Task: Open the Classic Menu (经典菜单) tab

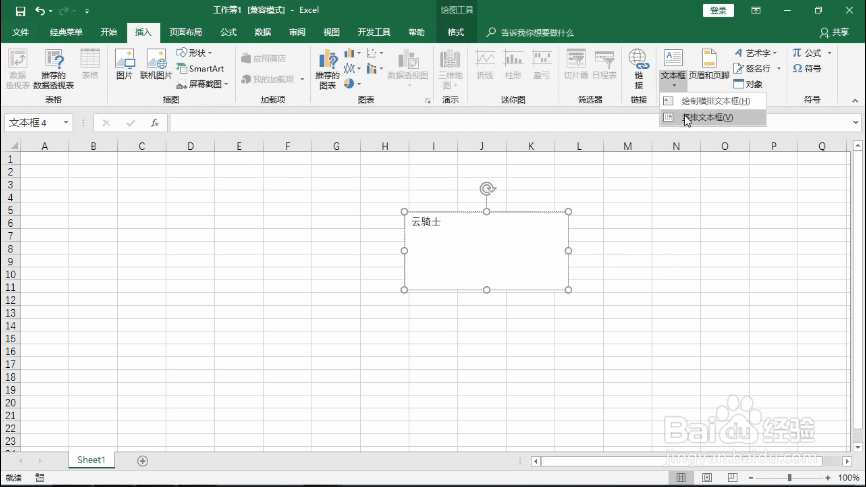Action: tap(66, 33)
